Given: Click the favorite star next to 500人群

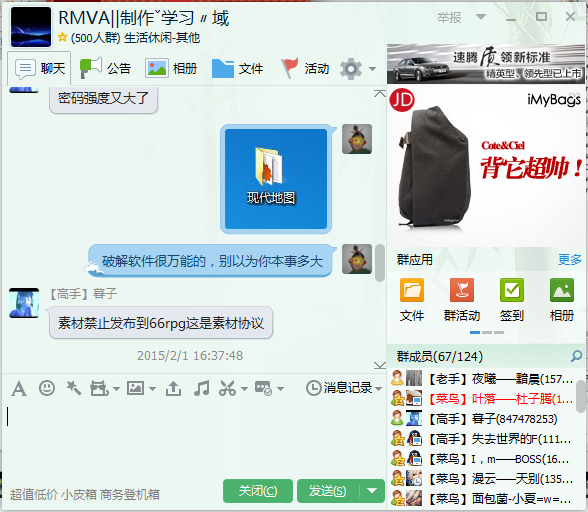Looking at the screenshot, I should coord(63,37).
